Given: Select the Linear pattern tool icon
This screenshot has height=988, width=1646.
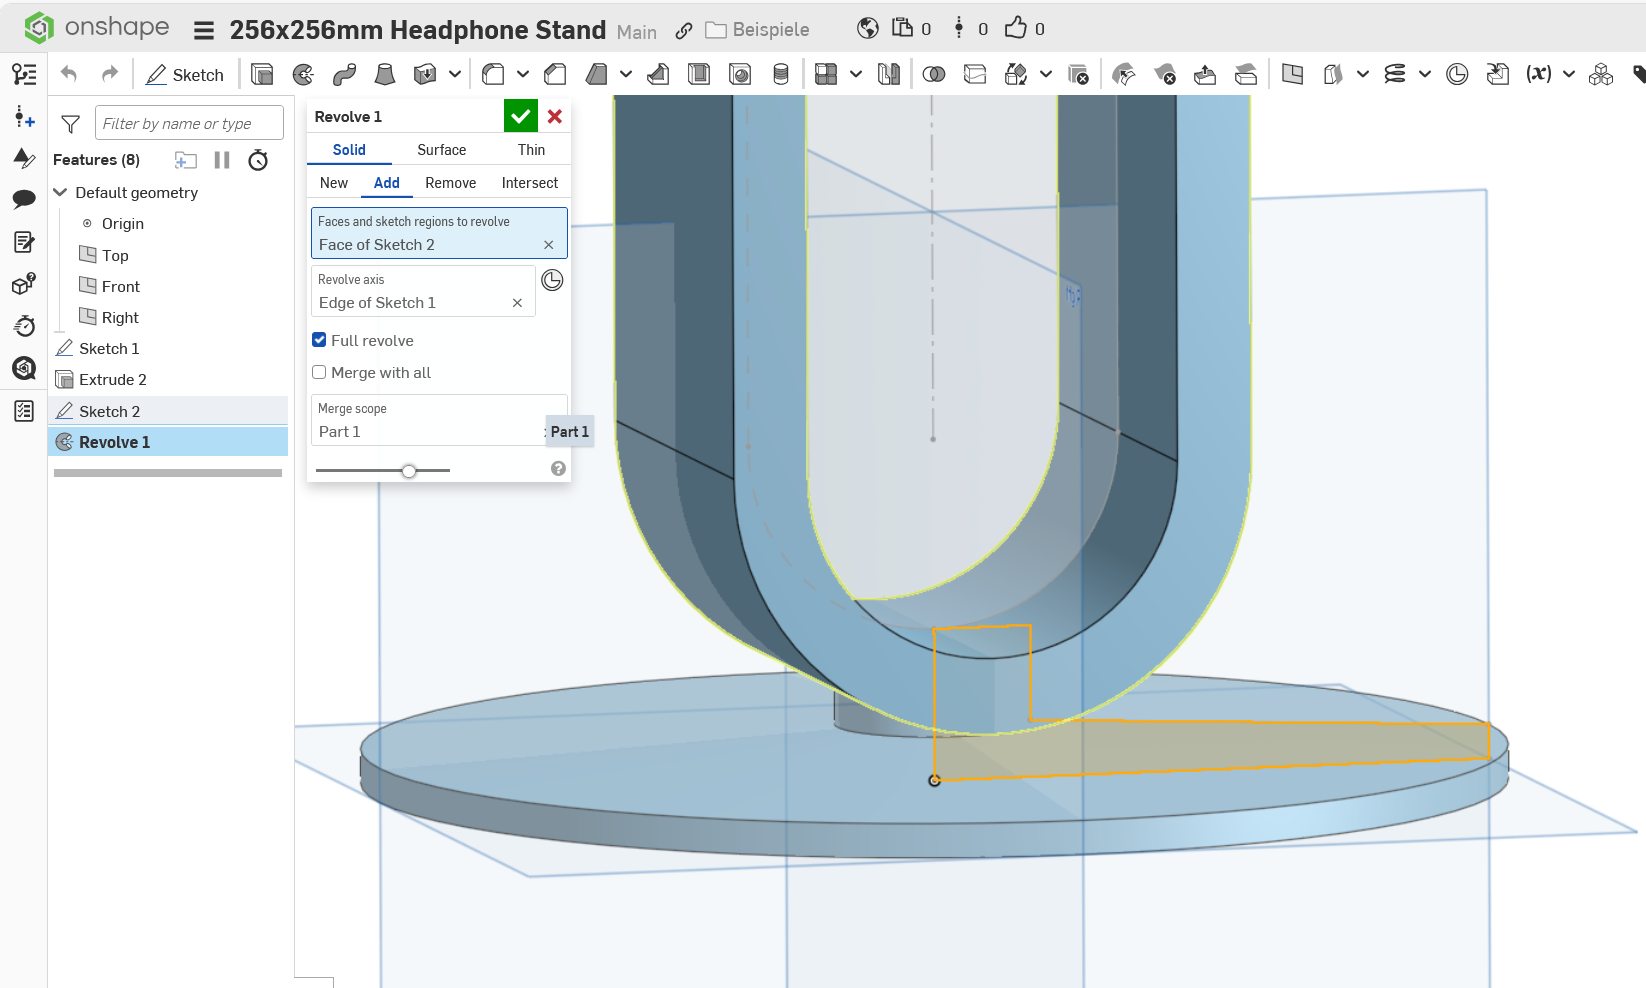Looking at the screenshot, I should pos(826,74).
